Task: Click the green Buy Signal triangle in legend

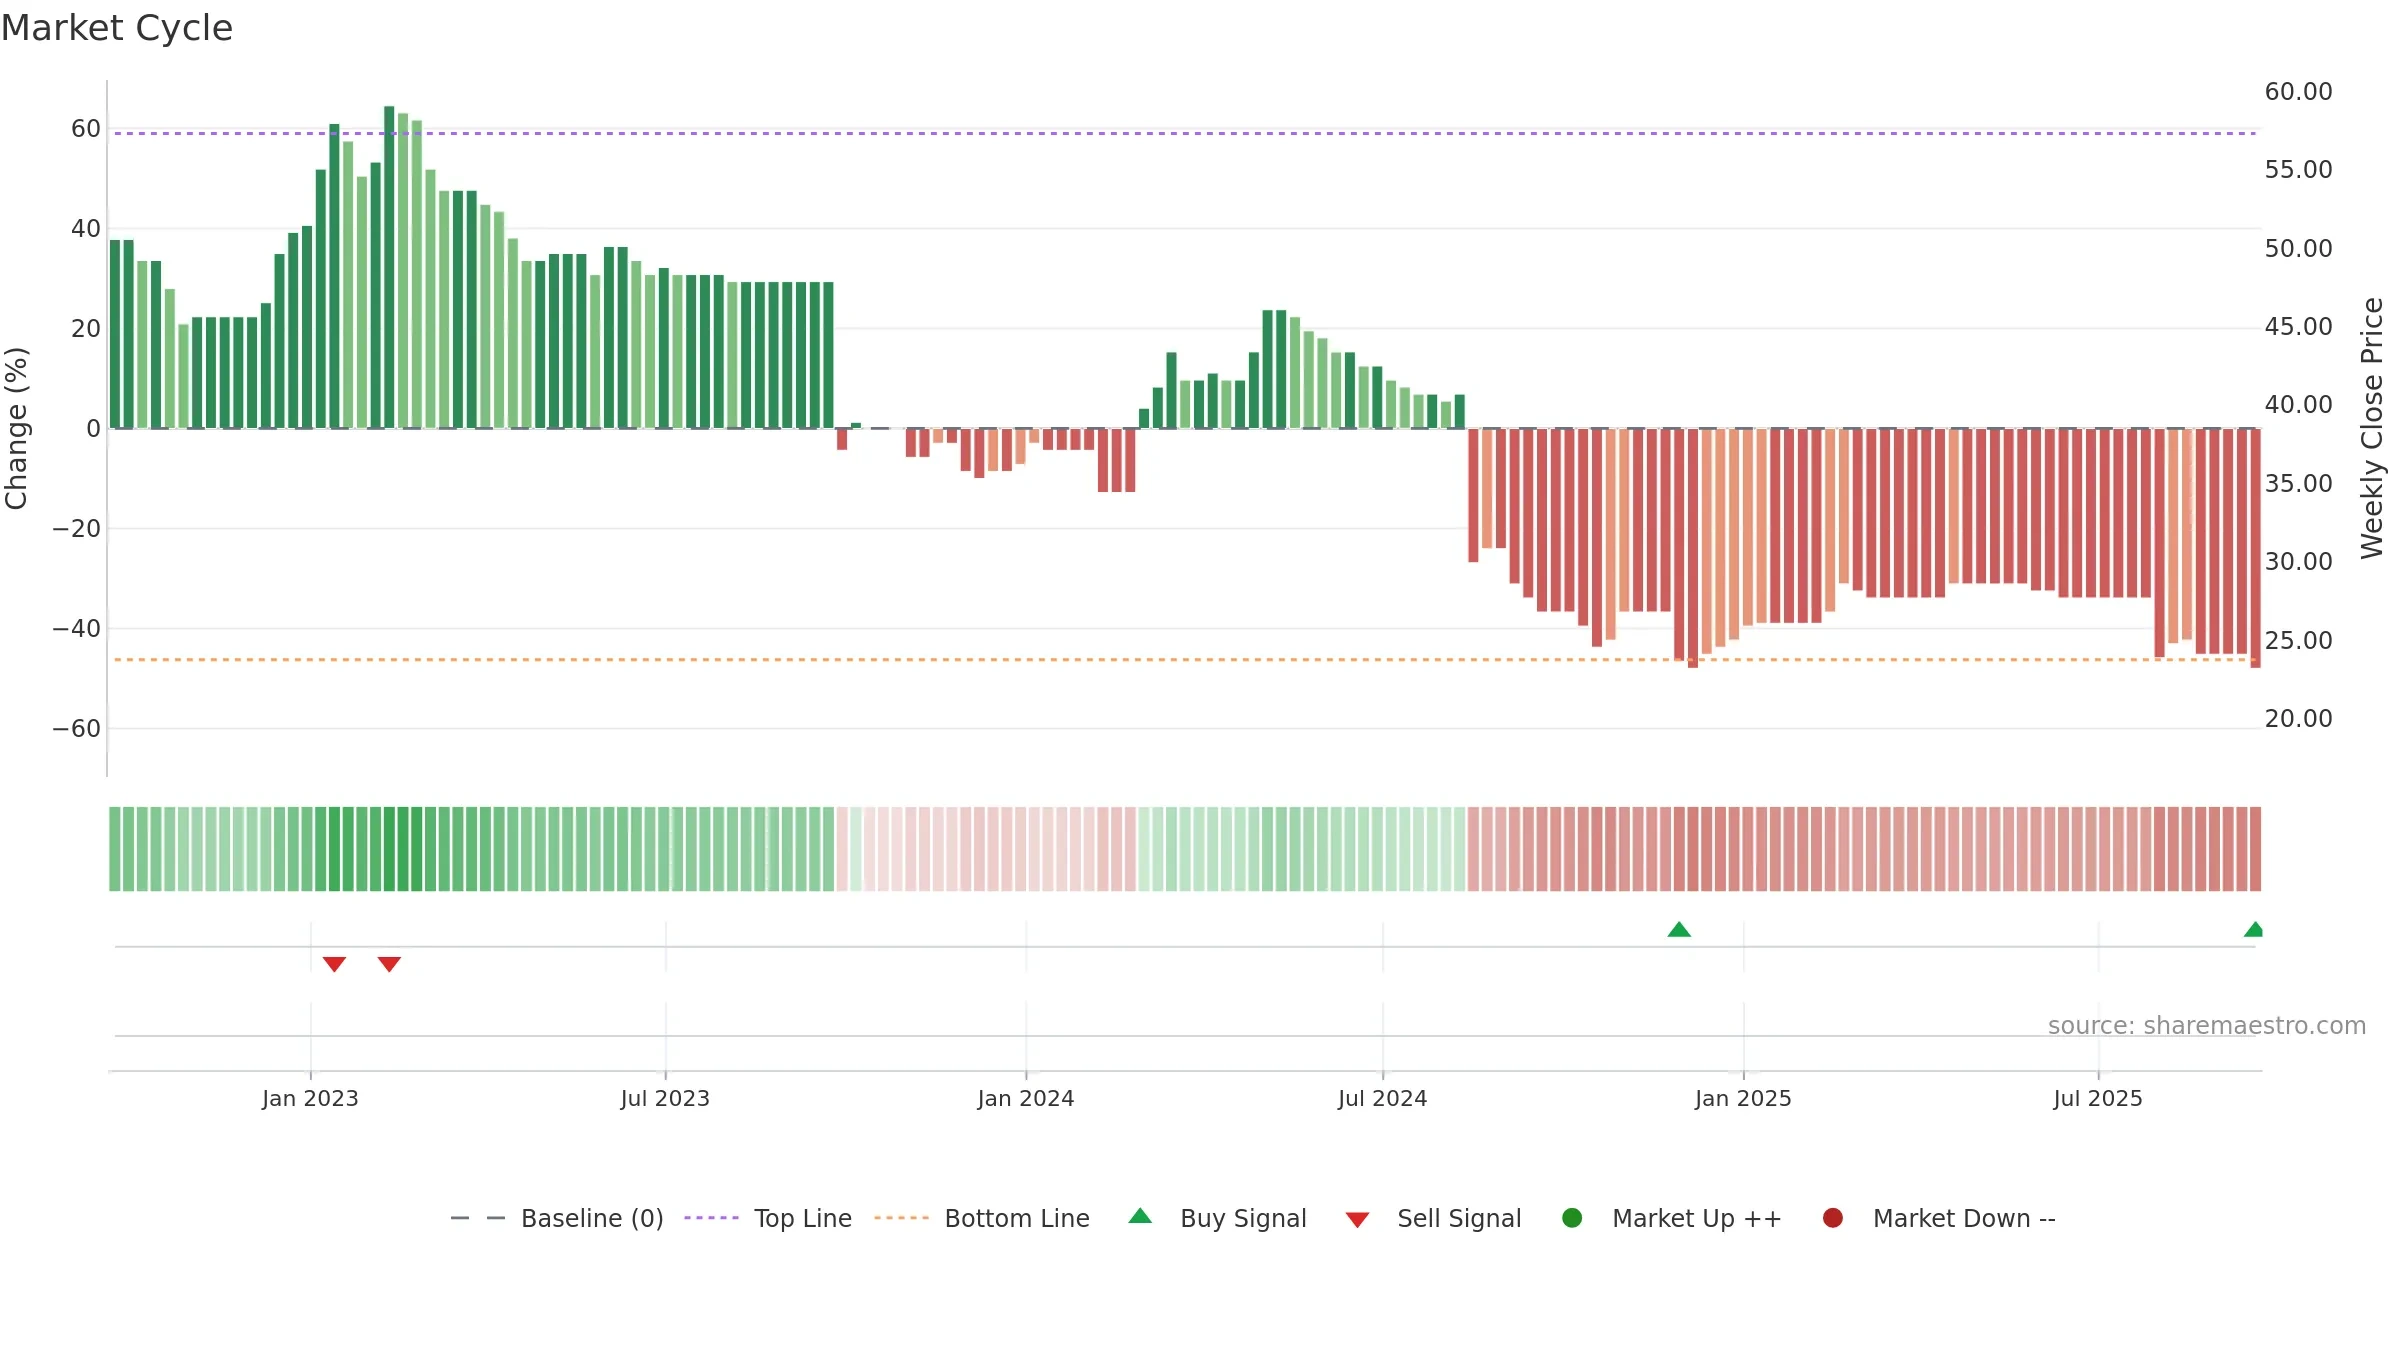Action: pos(1140,1216)
